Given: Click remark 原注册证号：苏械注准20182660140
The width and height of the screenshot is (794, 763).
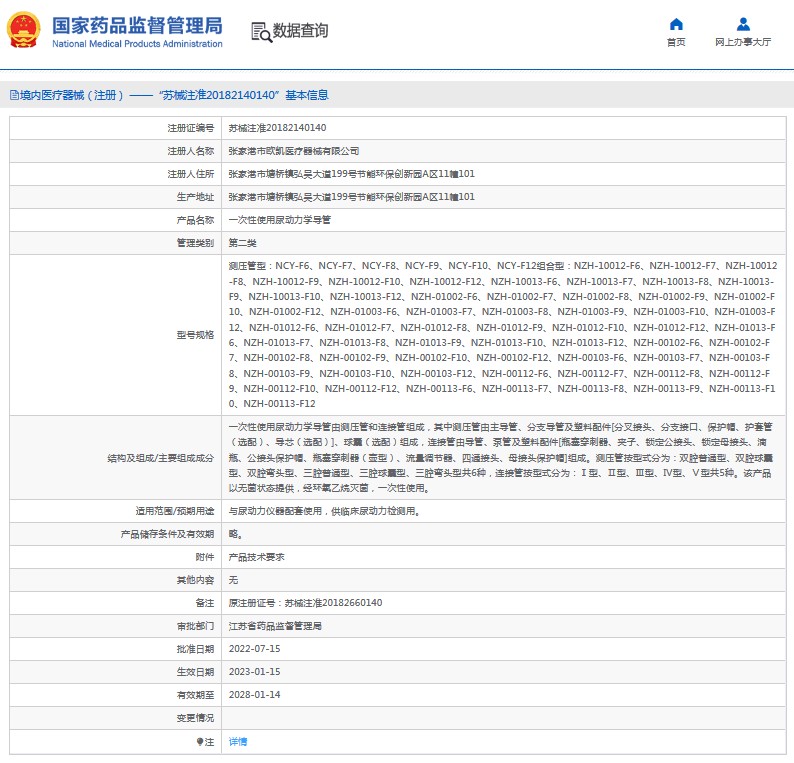Looking at the screenshot, I should click(305, 603).
